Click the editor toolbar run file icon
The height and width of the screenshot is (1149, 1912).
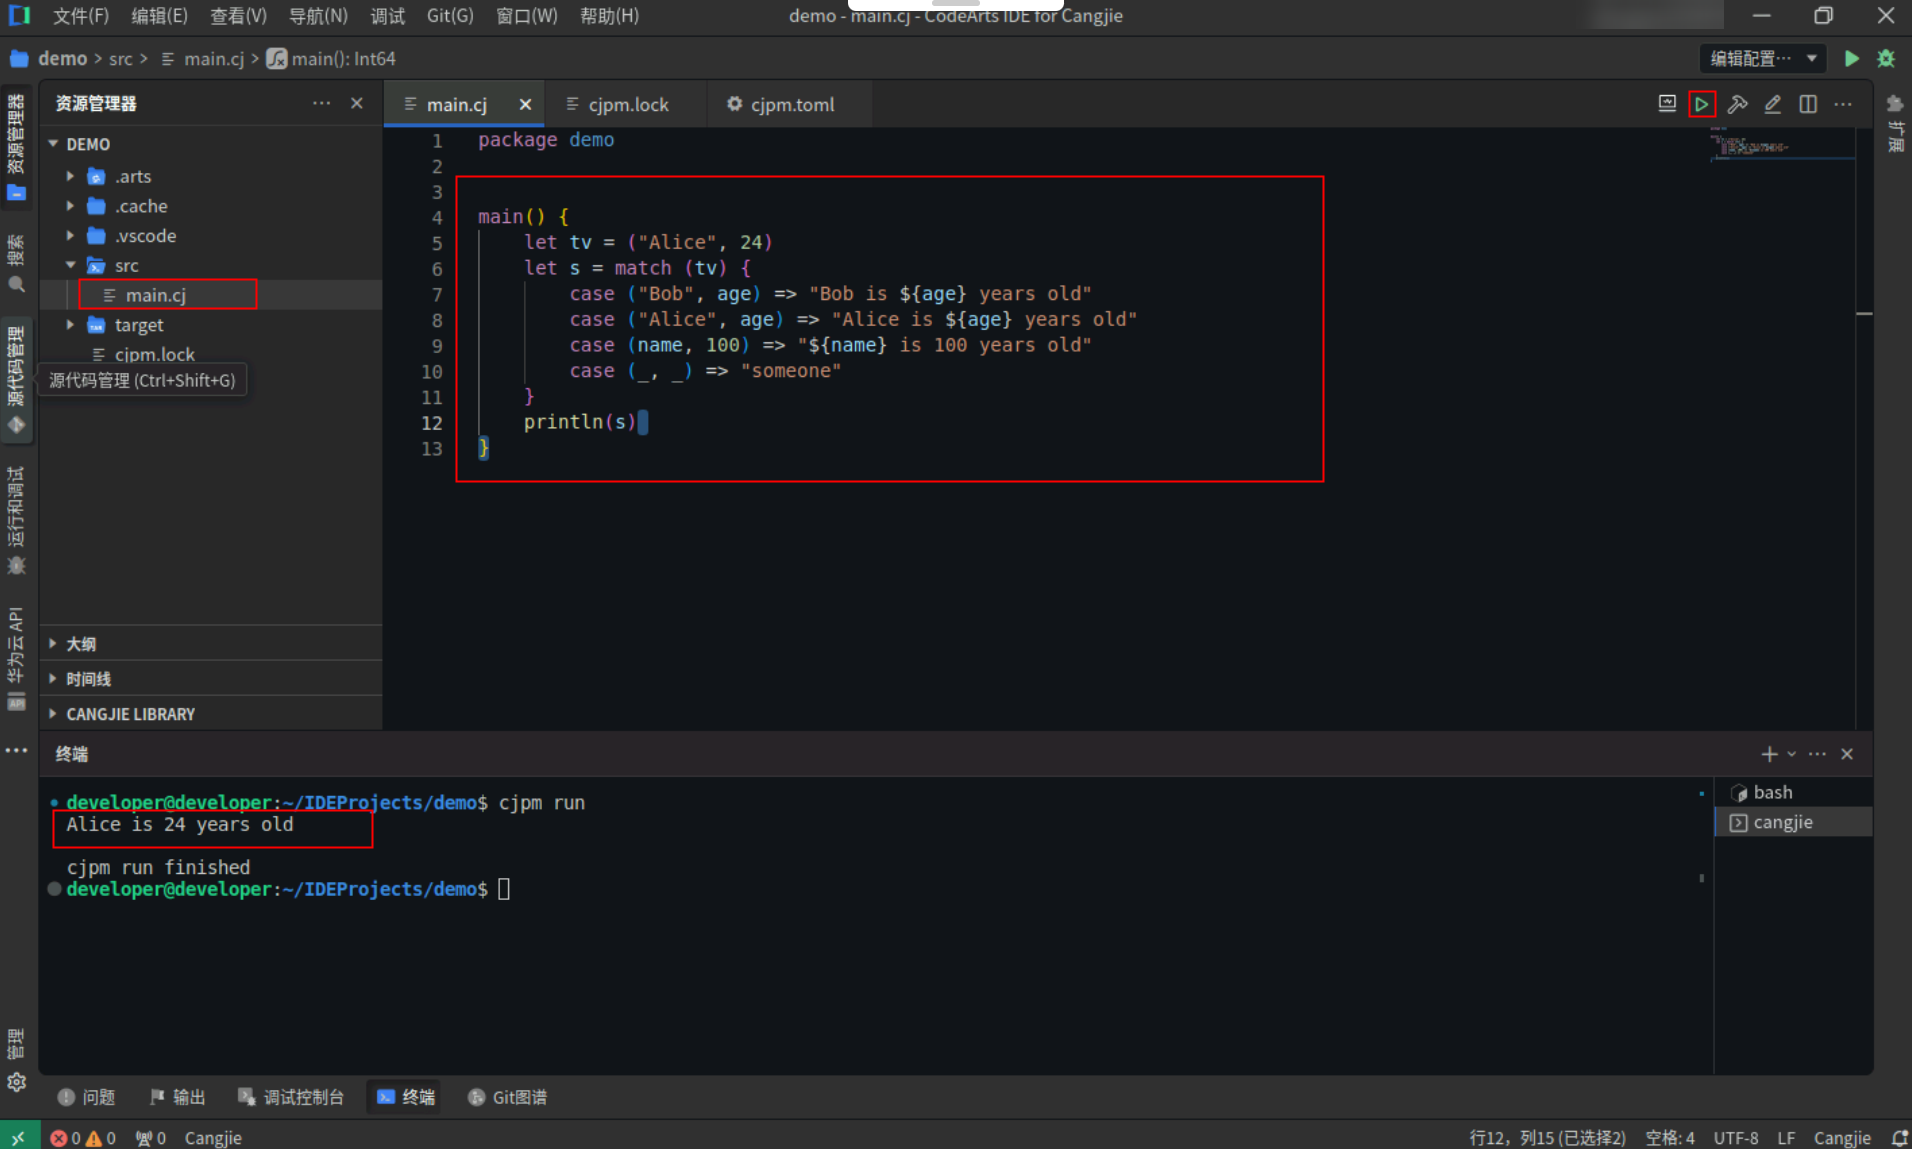pyautogui.click(x=1701, y=104)
